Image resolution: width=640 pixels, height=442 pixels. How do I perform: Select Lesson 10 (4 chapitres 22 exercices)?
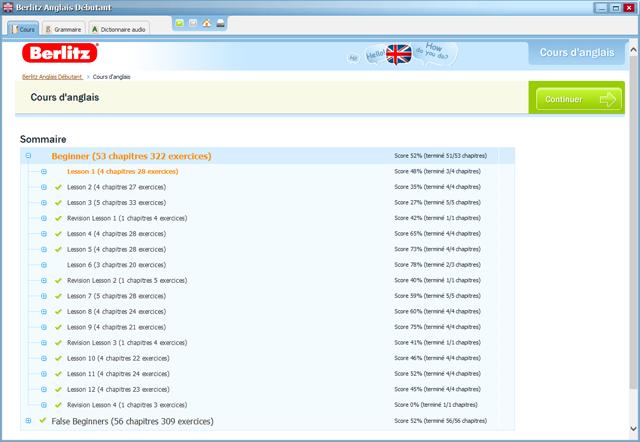point(118,358)
